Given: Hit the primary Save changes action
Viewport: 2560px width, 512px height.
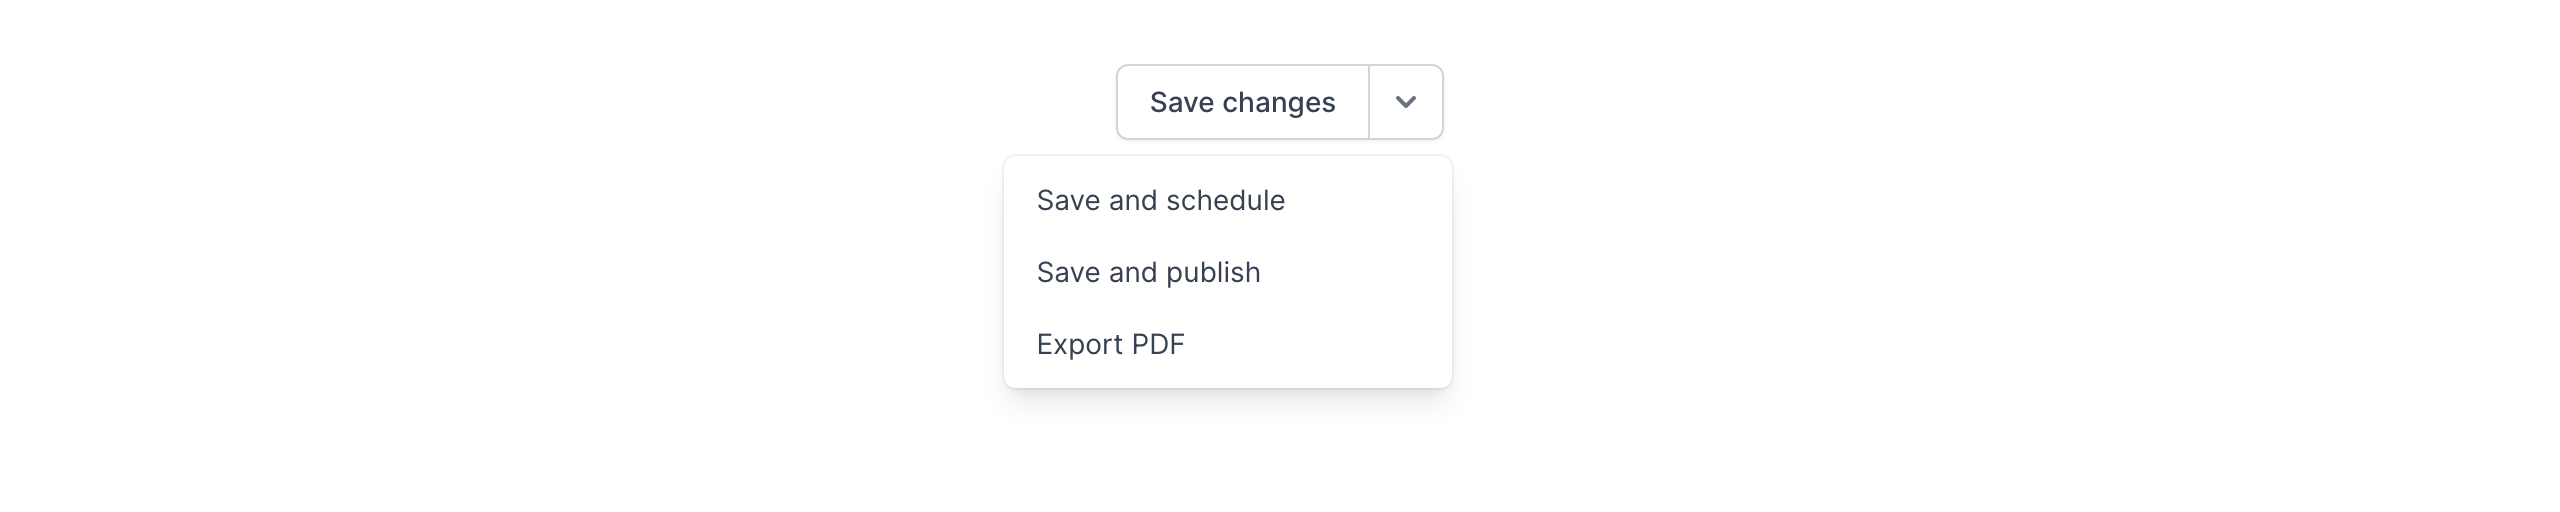Looking at the screenshot, I should [1242, 102].
